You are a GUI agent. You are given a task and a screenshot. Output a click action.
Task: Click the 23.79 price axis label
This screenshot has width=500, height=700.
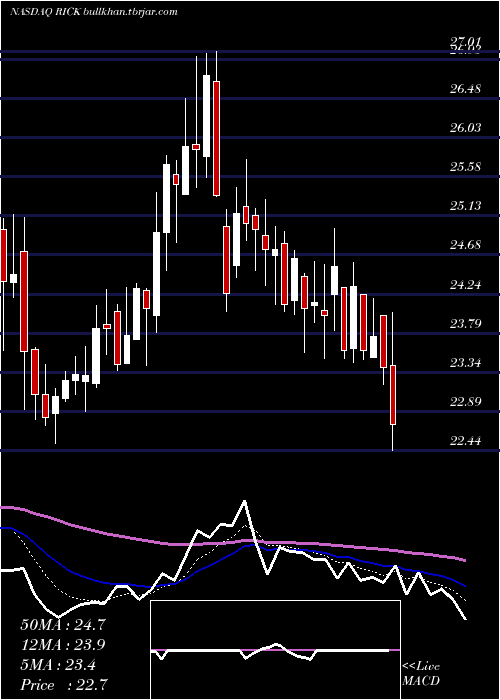[x=465, y=323]
